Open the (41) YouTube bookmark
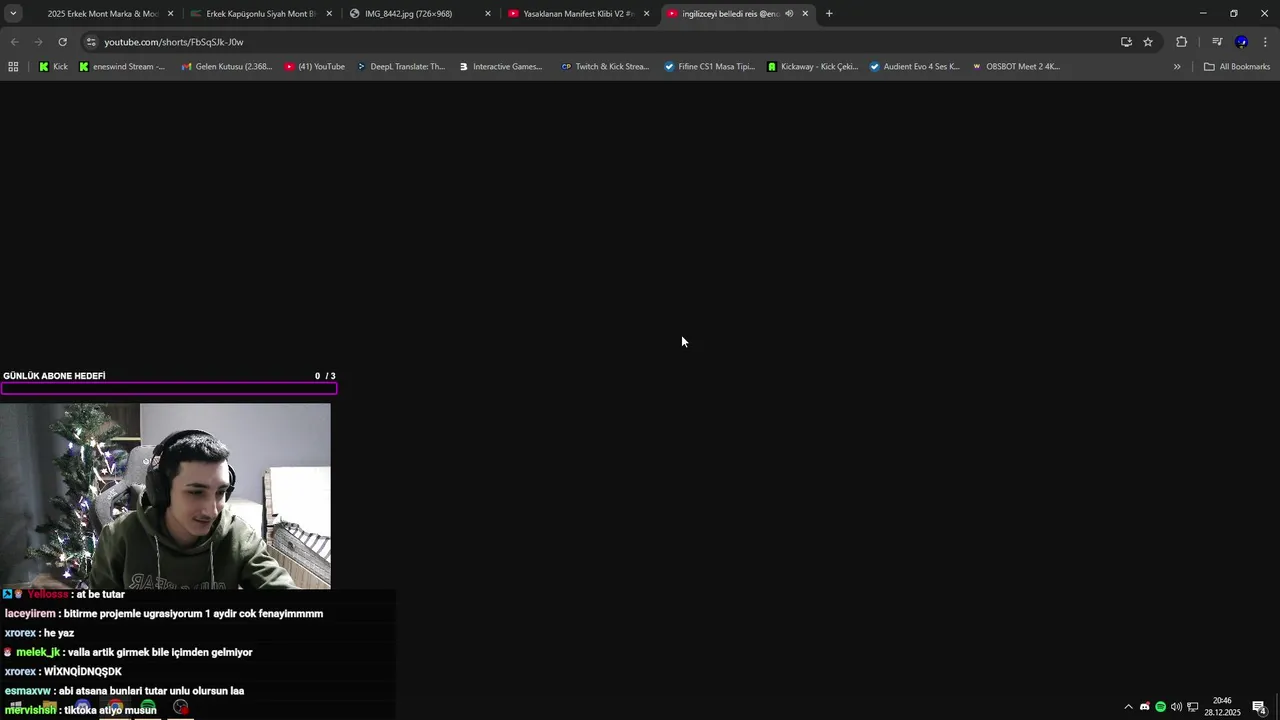This screenshot has width=1280, height=720. (315, 67)
